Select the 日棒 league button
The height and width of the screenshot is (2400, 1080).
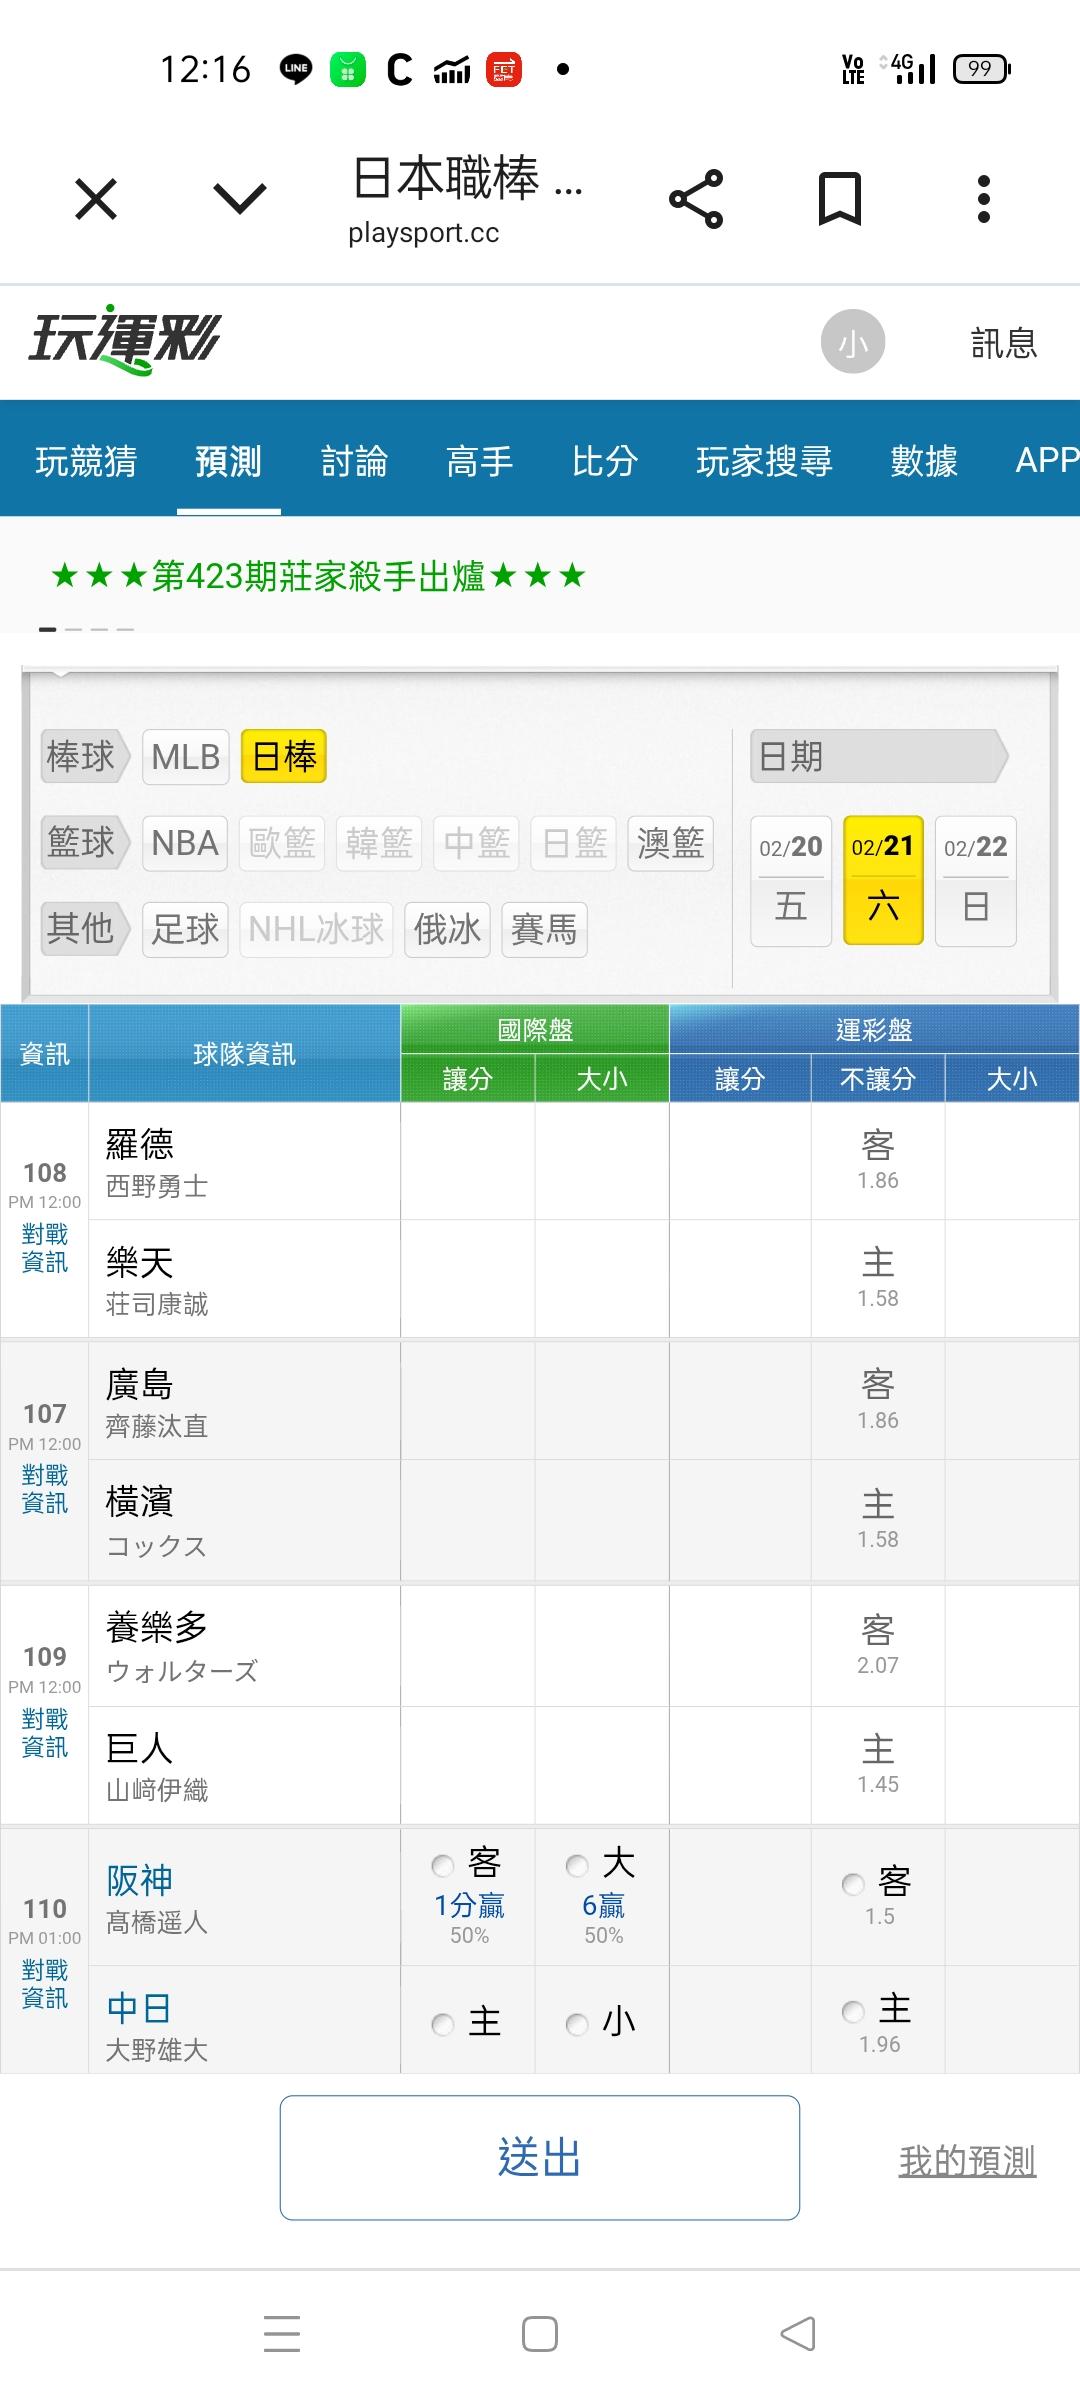284,757
